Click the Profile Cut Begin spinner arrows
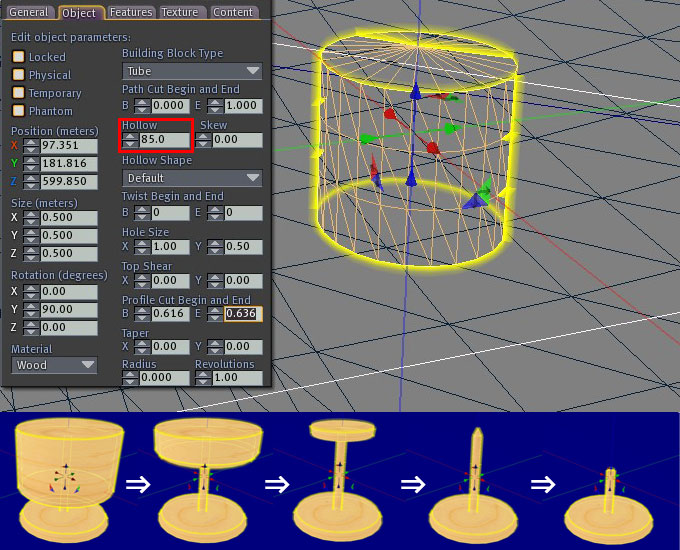This screenshot has height=550, width=680. (x=142, y=314)
